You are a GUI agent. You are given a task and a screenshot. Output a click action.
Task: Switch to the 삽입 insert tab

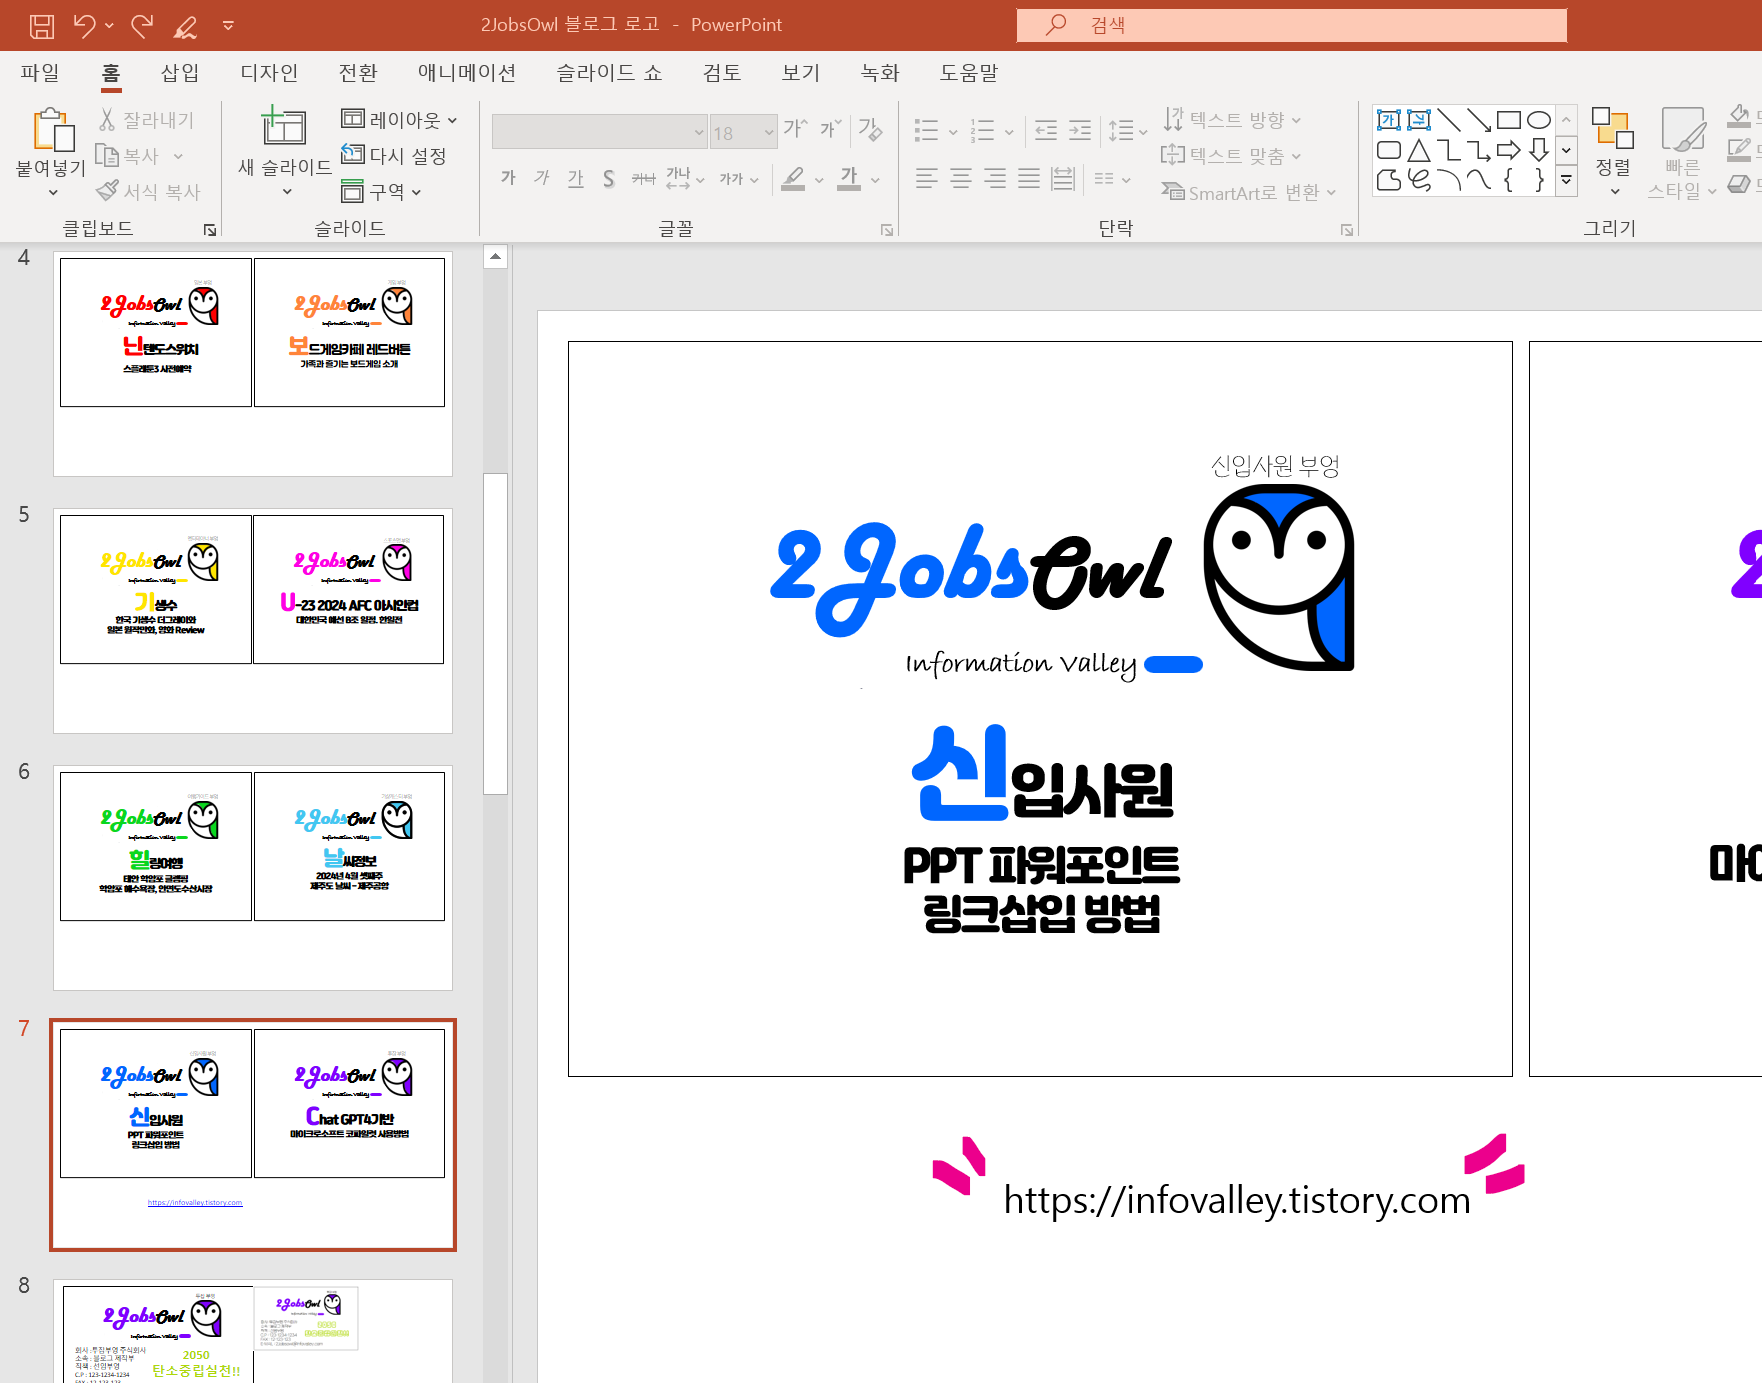(180, 73)
